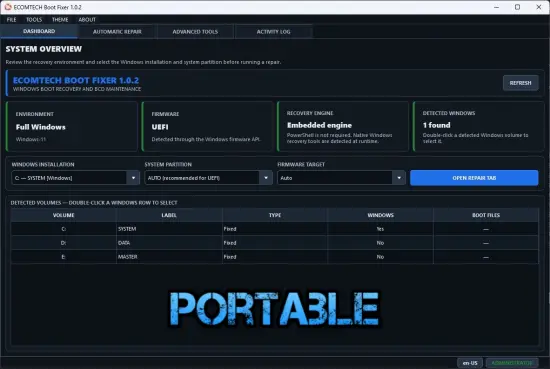Open the ABOUT menu
Screen dimensions: 550x369
87,20
